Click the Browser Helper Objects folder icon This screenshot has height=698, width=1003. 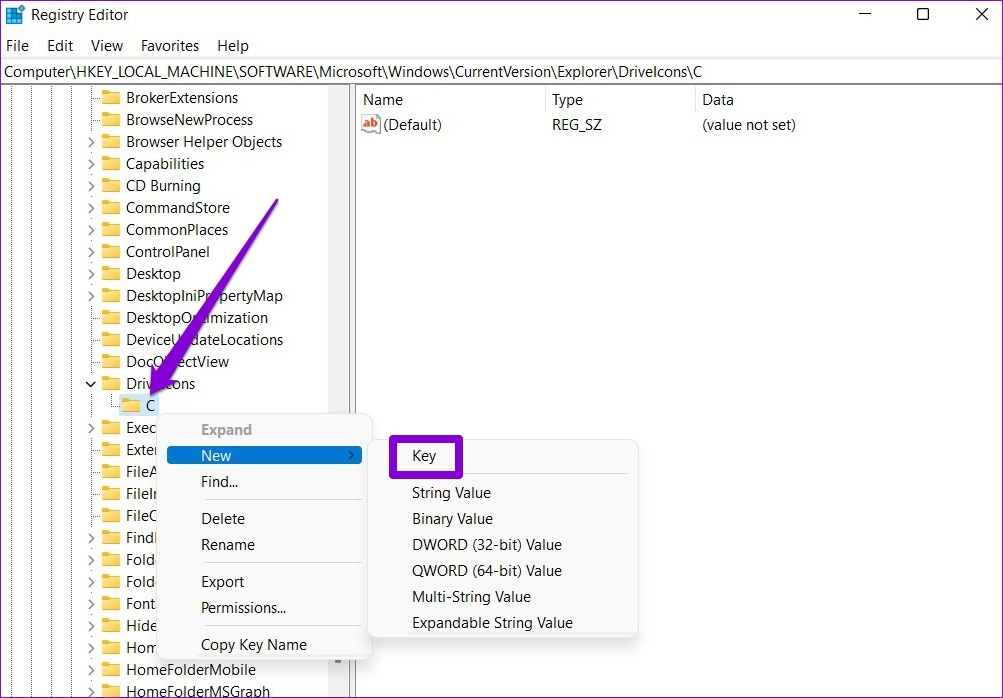click(x=111, y=141)
